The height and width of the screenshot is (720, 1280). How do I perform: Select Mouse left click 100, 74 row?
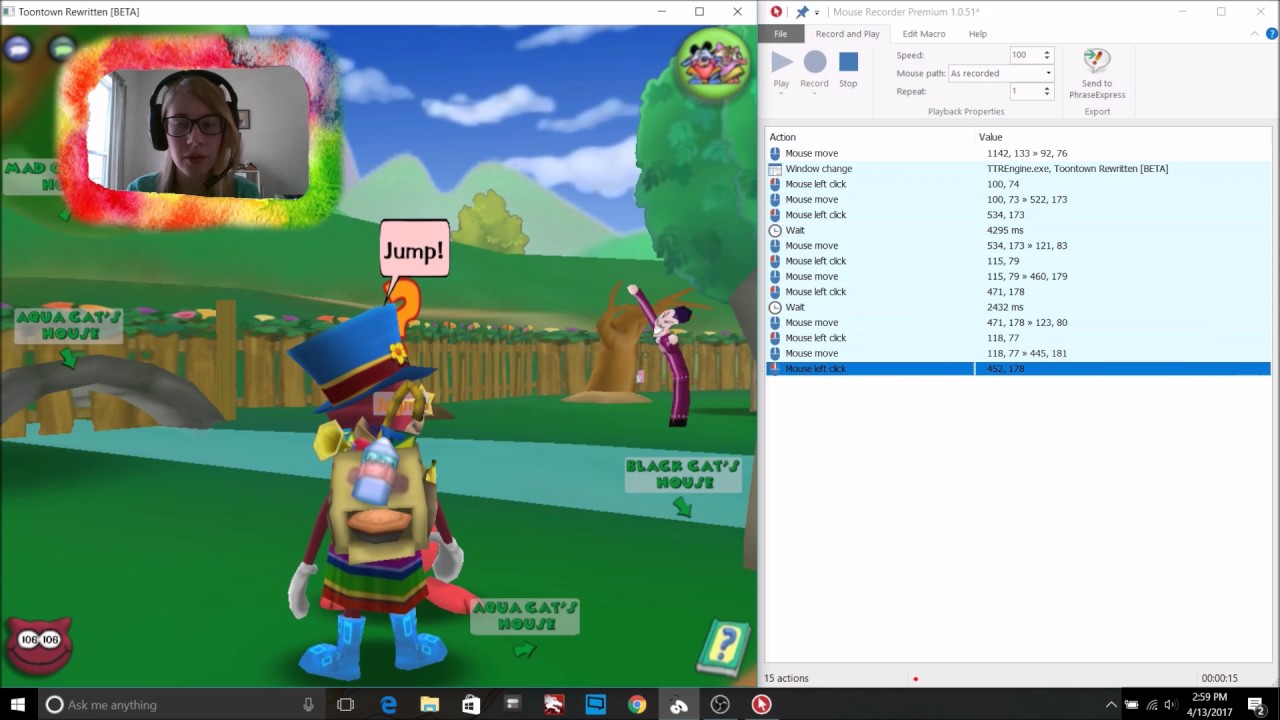tap(1018, 184)
